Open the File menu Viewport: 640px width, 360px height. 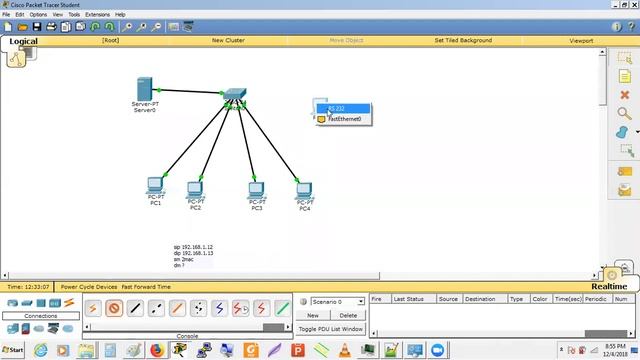click(x=6, y=14)
